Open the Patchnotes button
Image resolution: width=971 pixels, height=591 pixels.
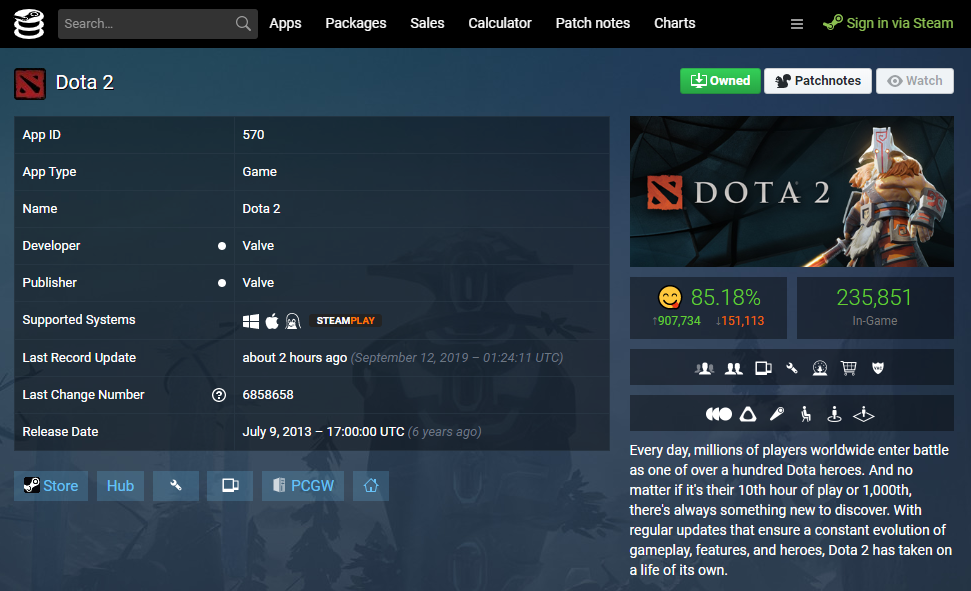(817, 81)
